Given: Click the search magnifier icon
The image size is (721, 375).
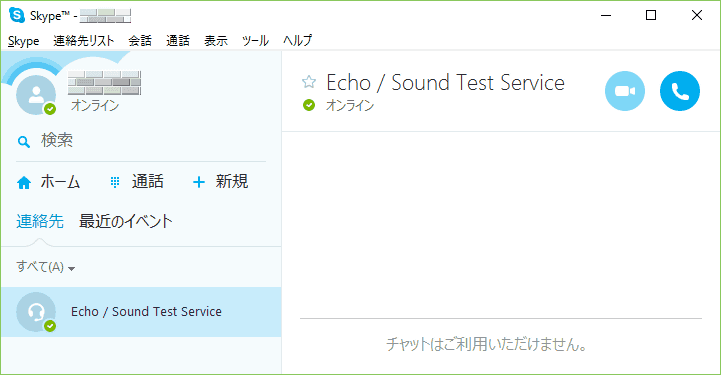Looking at the screenshot, I should (24, 142).
